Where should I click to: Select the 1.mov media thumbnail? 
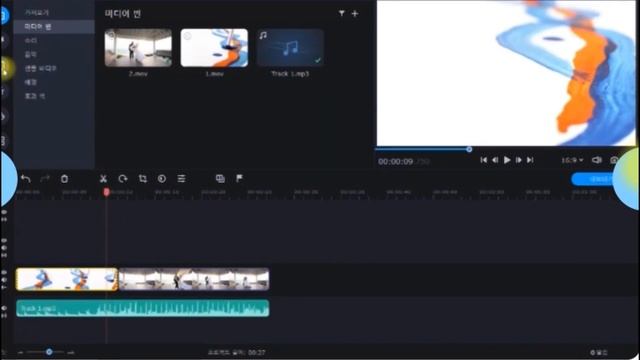pos(214,47)
